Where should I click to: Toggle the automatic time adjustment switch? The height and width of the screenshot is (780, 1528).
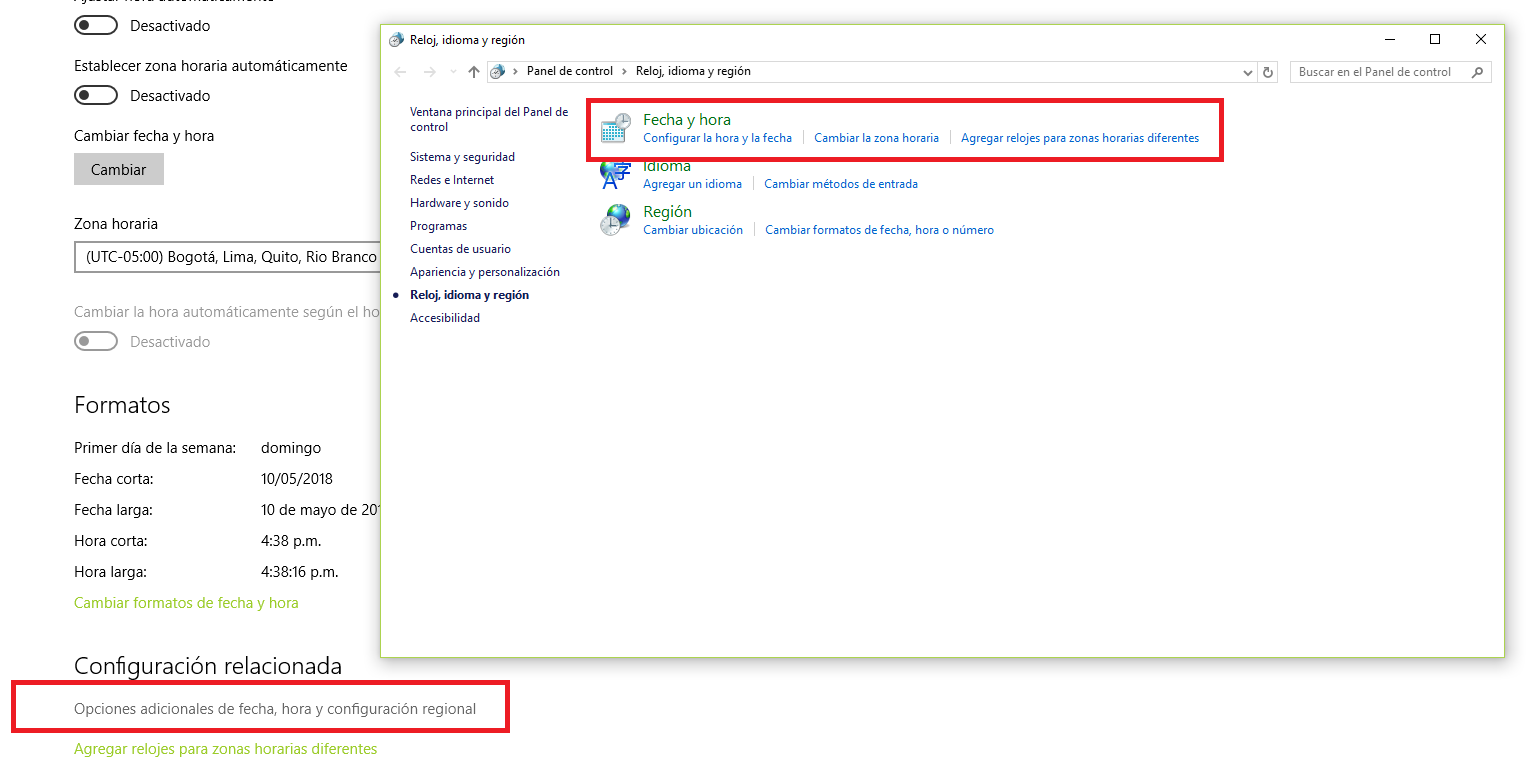96,25
